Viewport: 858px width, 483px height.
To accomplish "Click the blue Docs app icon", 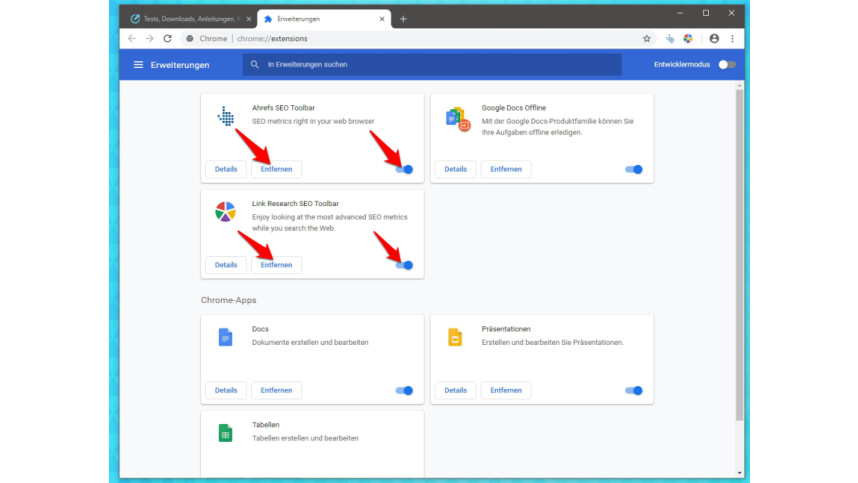I will click(x=225, y=337).
